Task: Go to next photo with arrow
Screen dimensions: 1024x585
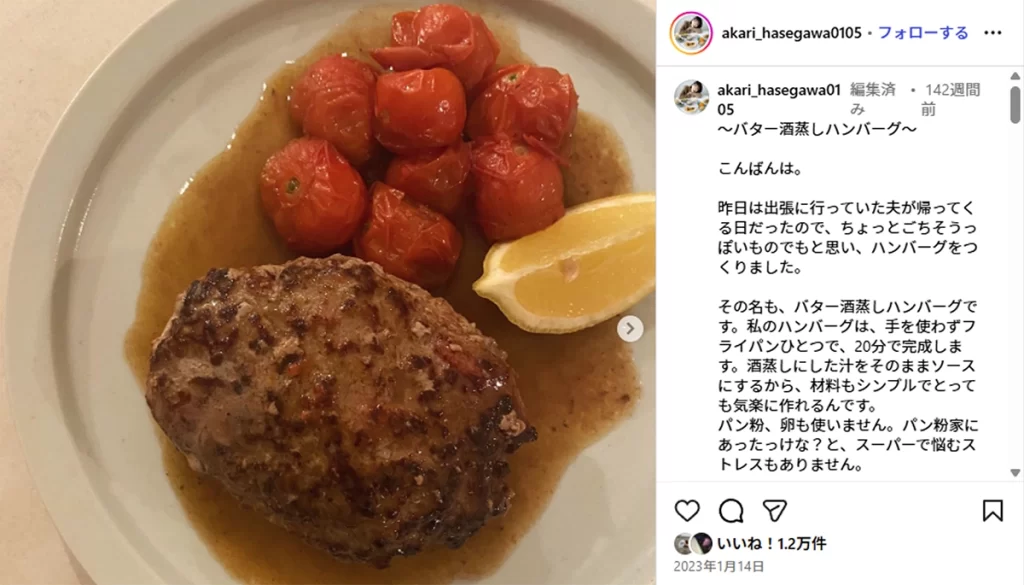Action: (630, 328)
